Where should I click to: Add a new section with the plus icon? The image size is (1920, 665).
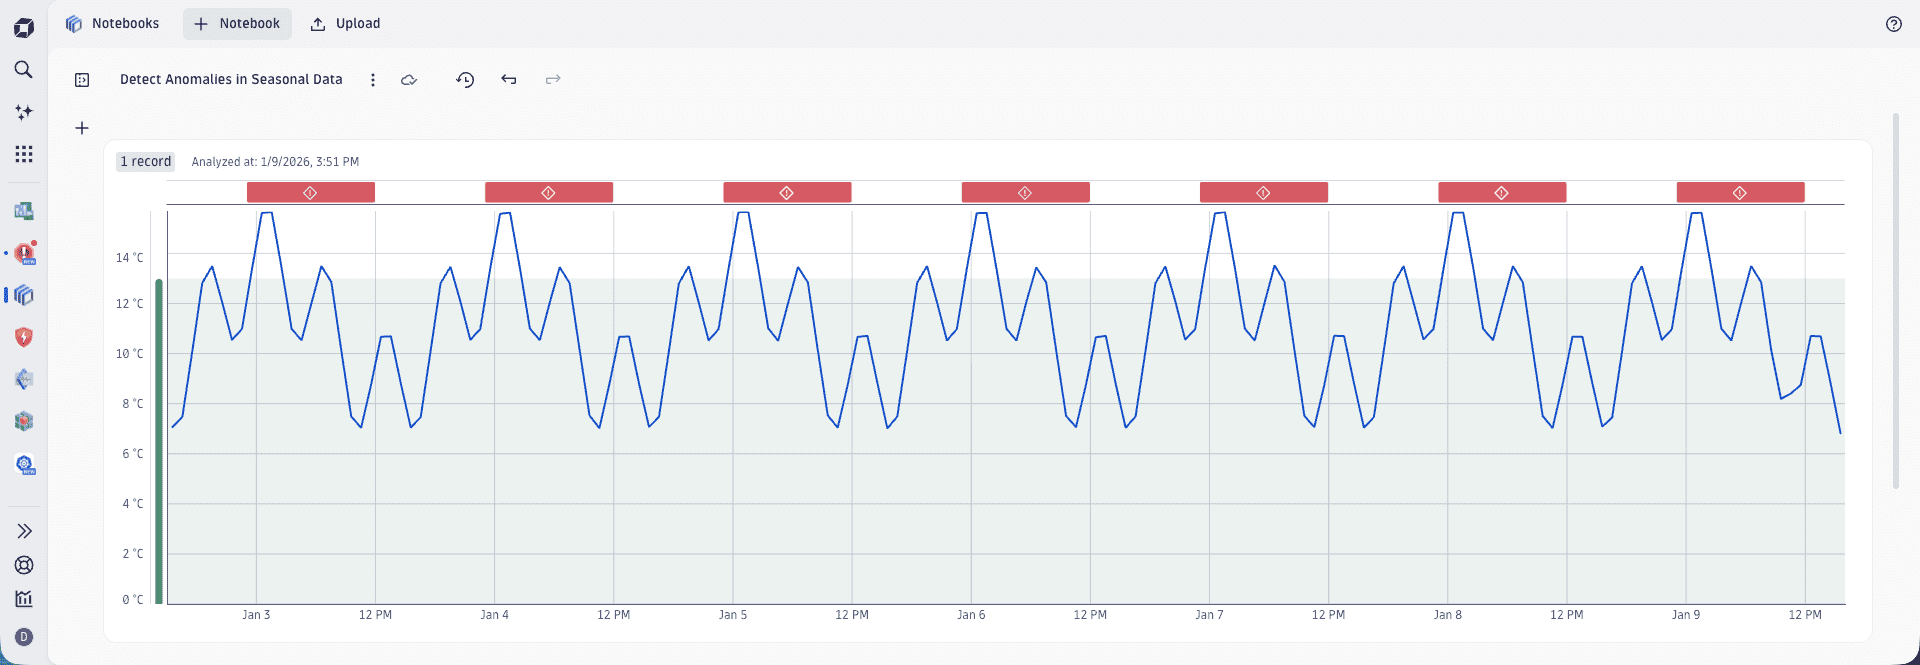(82, 128)
